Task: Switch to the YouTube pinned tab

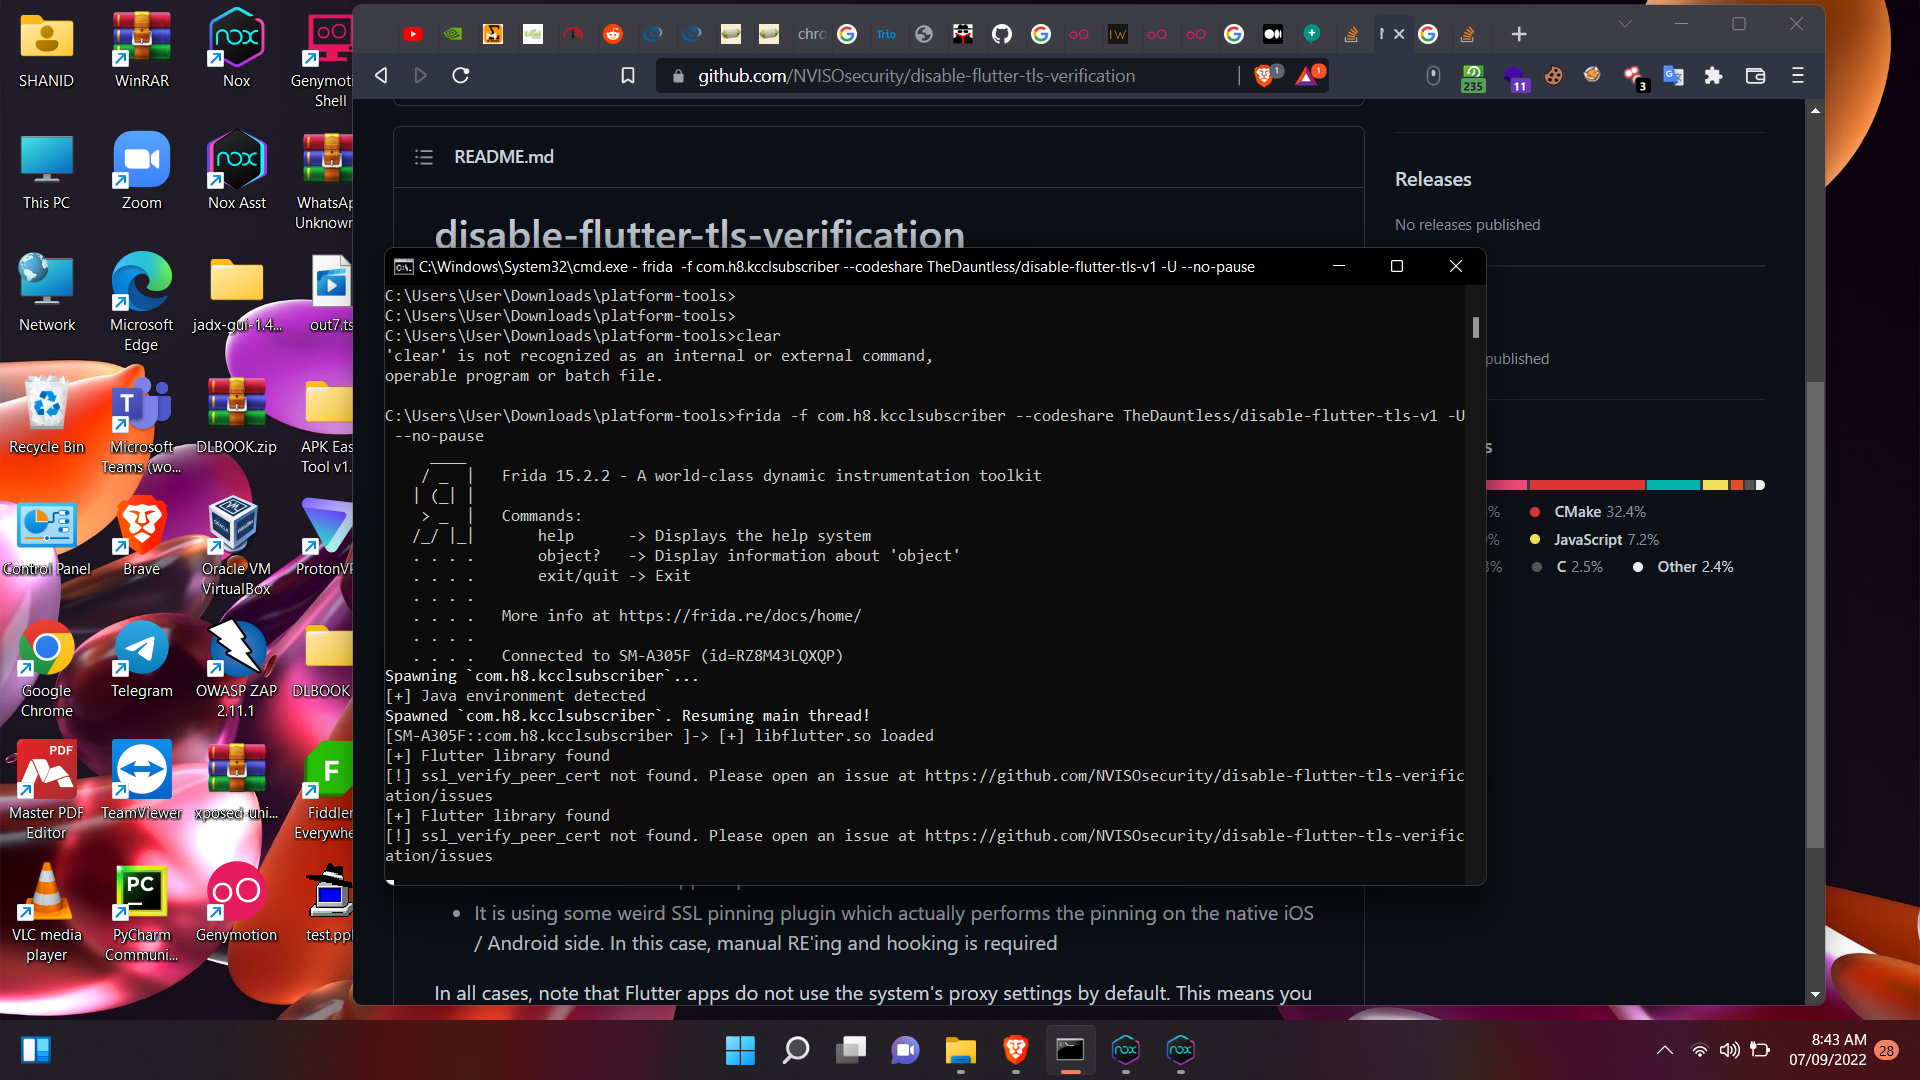Action: tap(413, 33)
